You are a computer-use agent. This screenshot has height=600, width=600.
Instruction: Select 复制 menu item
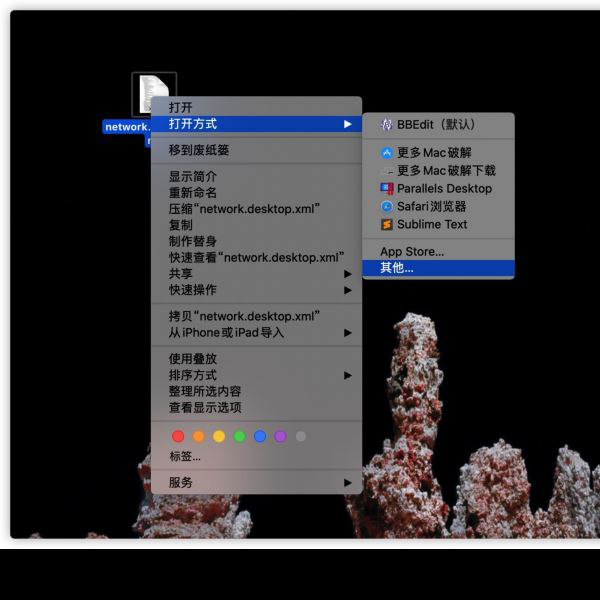(x=256, y=225)
